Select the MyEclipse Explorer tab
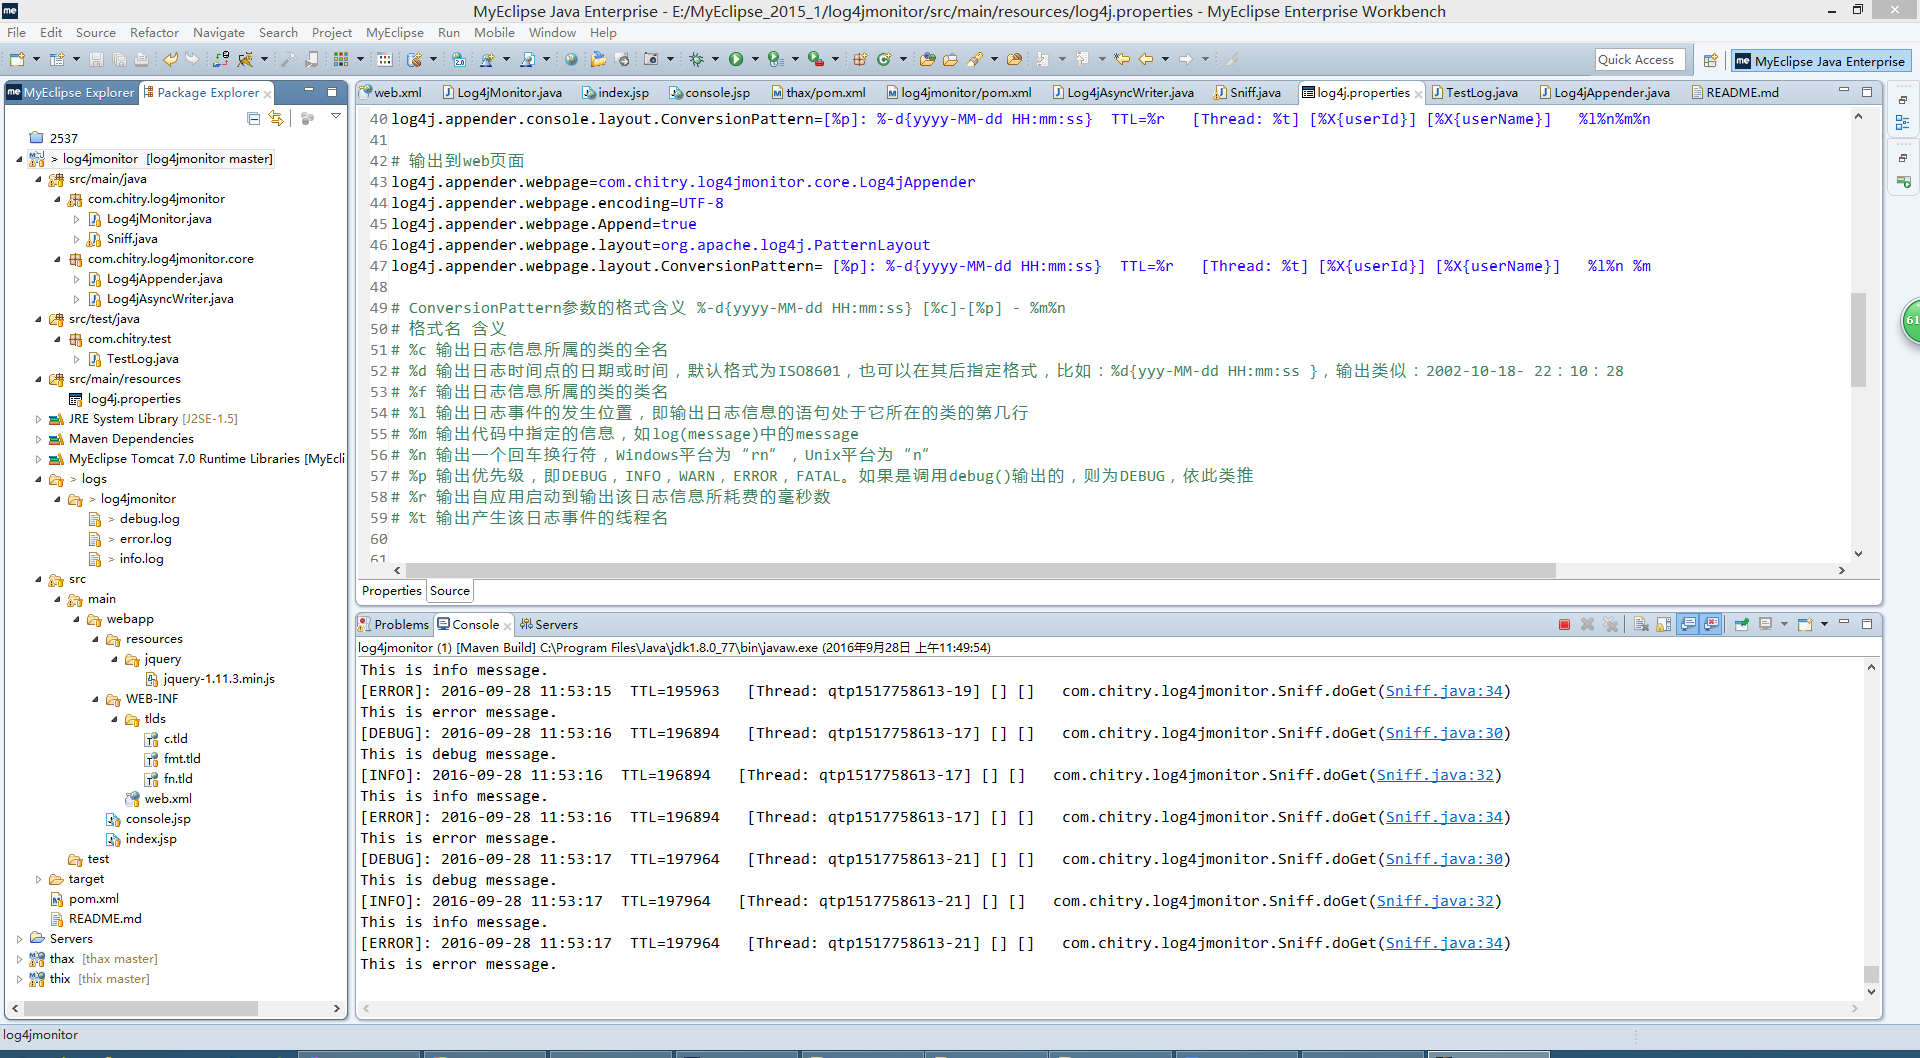The height and width of the screenshot is (1058, 1920). tap(72, 92)
